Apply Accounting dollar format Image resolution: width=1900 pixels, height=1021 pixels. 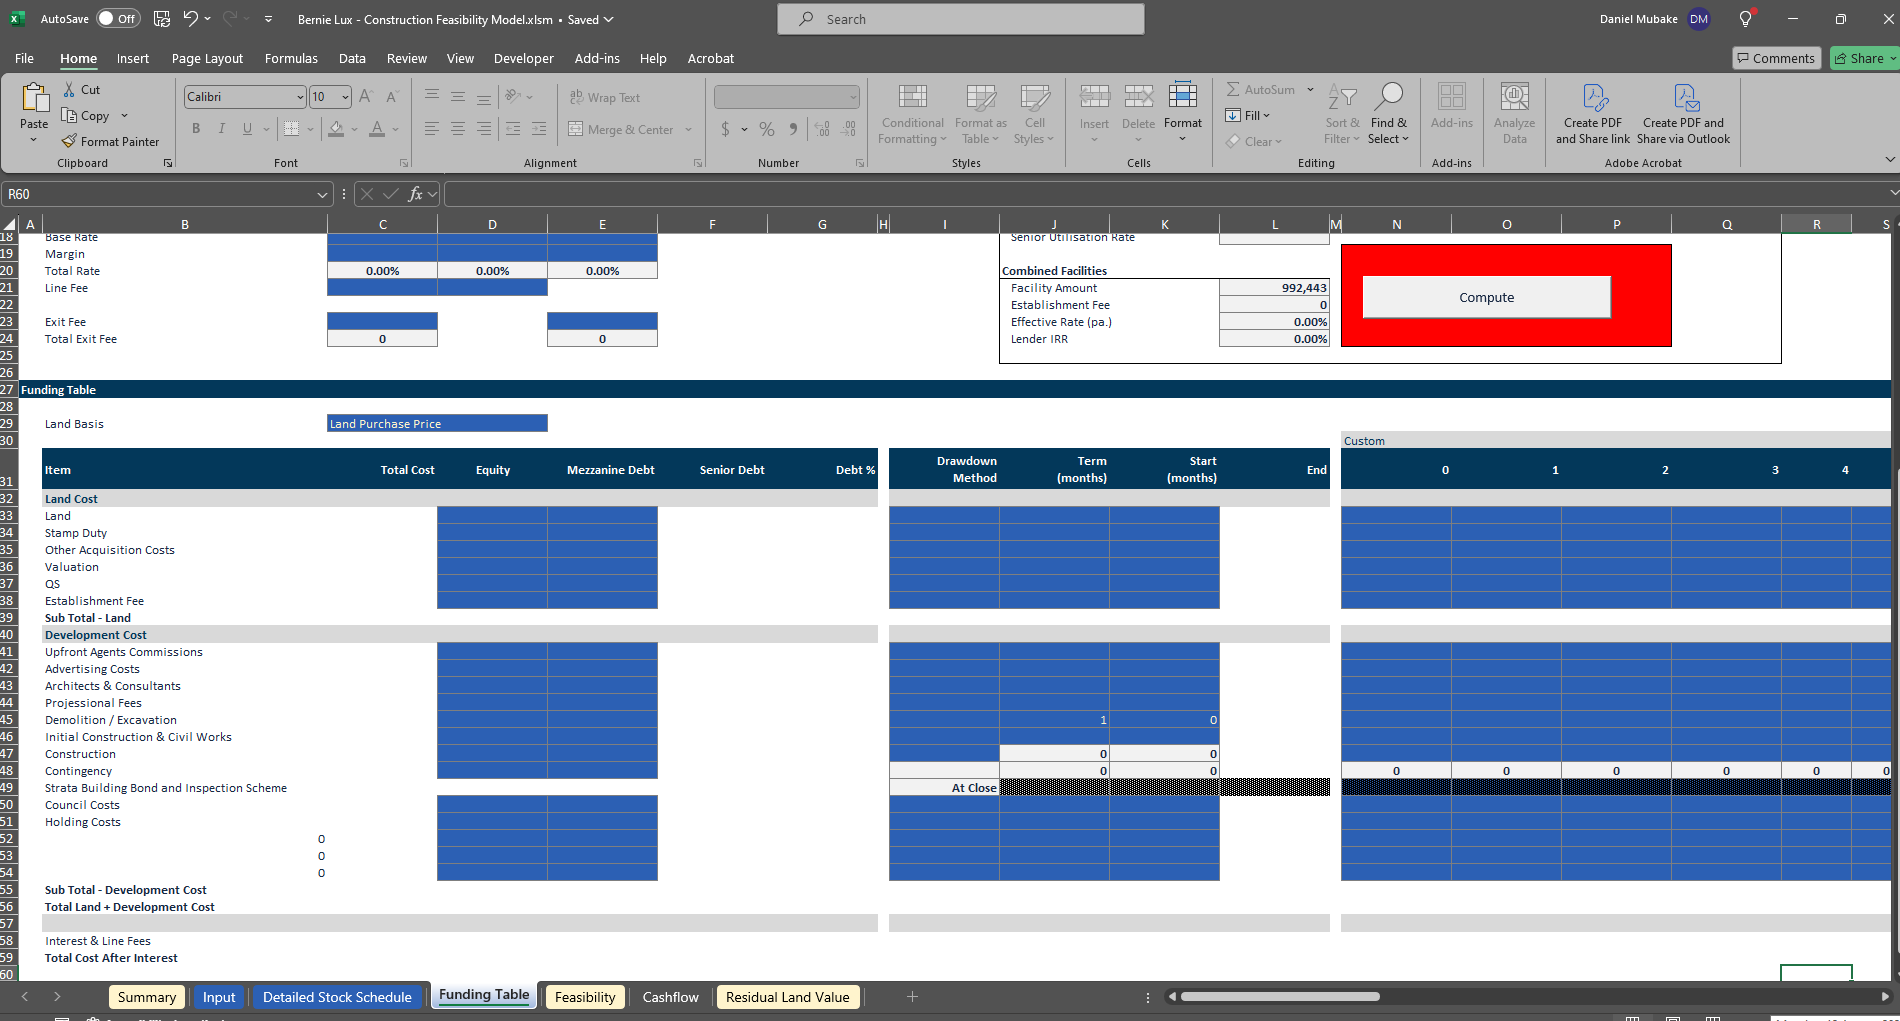pos(725,129)
